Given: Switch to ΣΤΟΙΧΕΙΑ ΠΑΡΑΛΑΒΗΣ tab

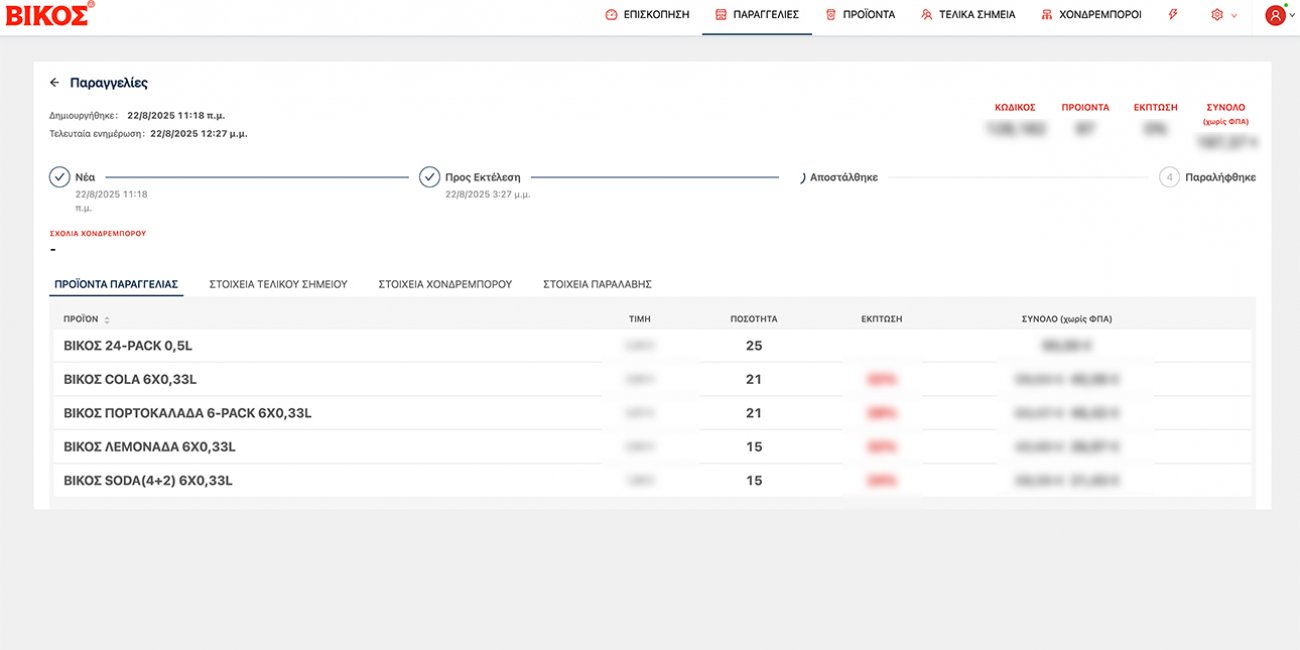Looking at the screenshot, I should click(x=597, y=284).
